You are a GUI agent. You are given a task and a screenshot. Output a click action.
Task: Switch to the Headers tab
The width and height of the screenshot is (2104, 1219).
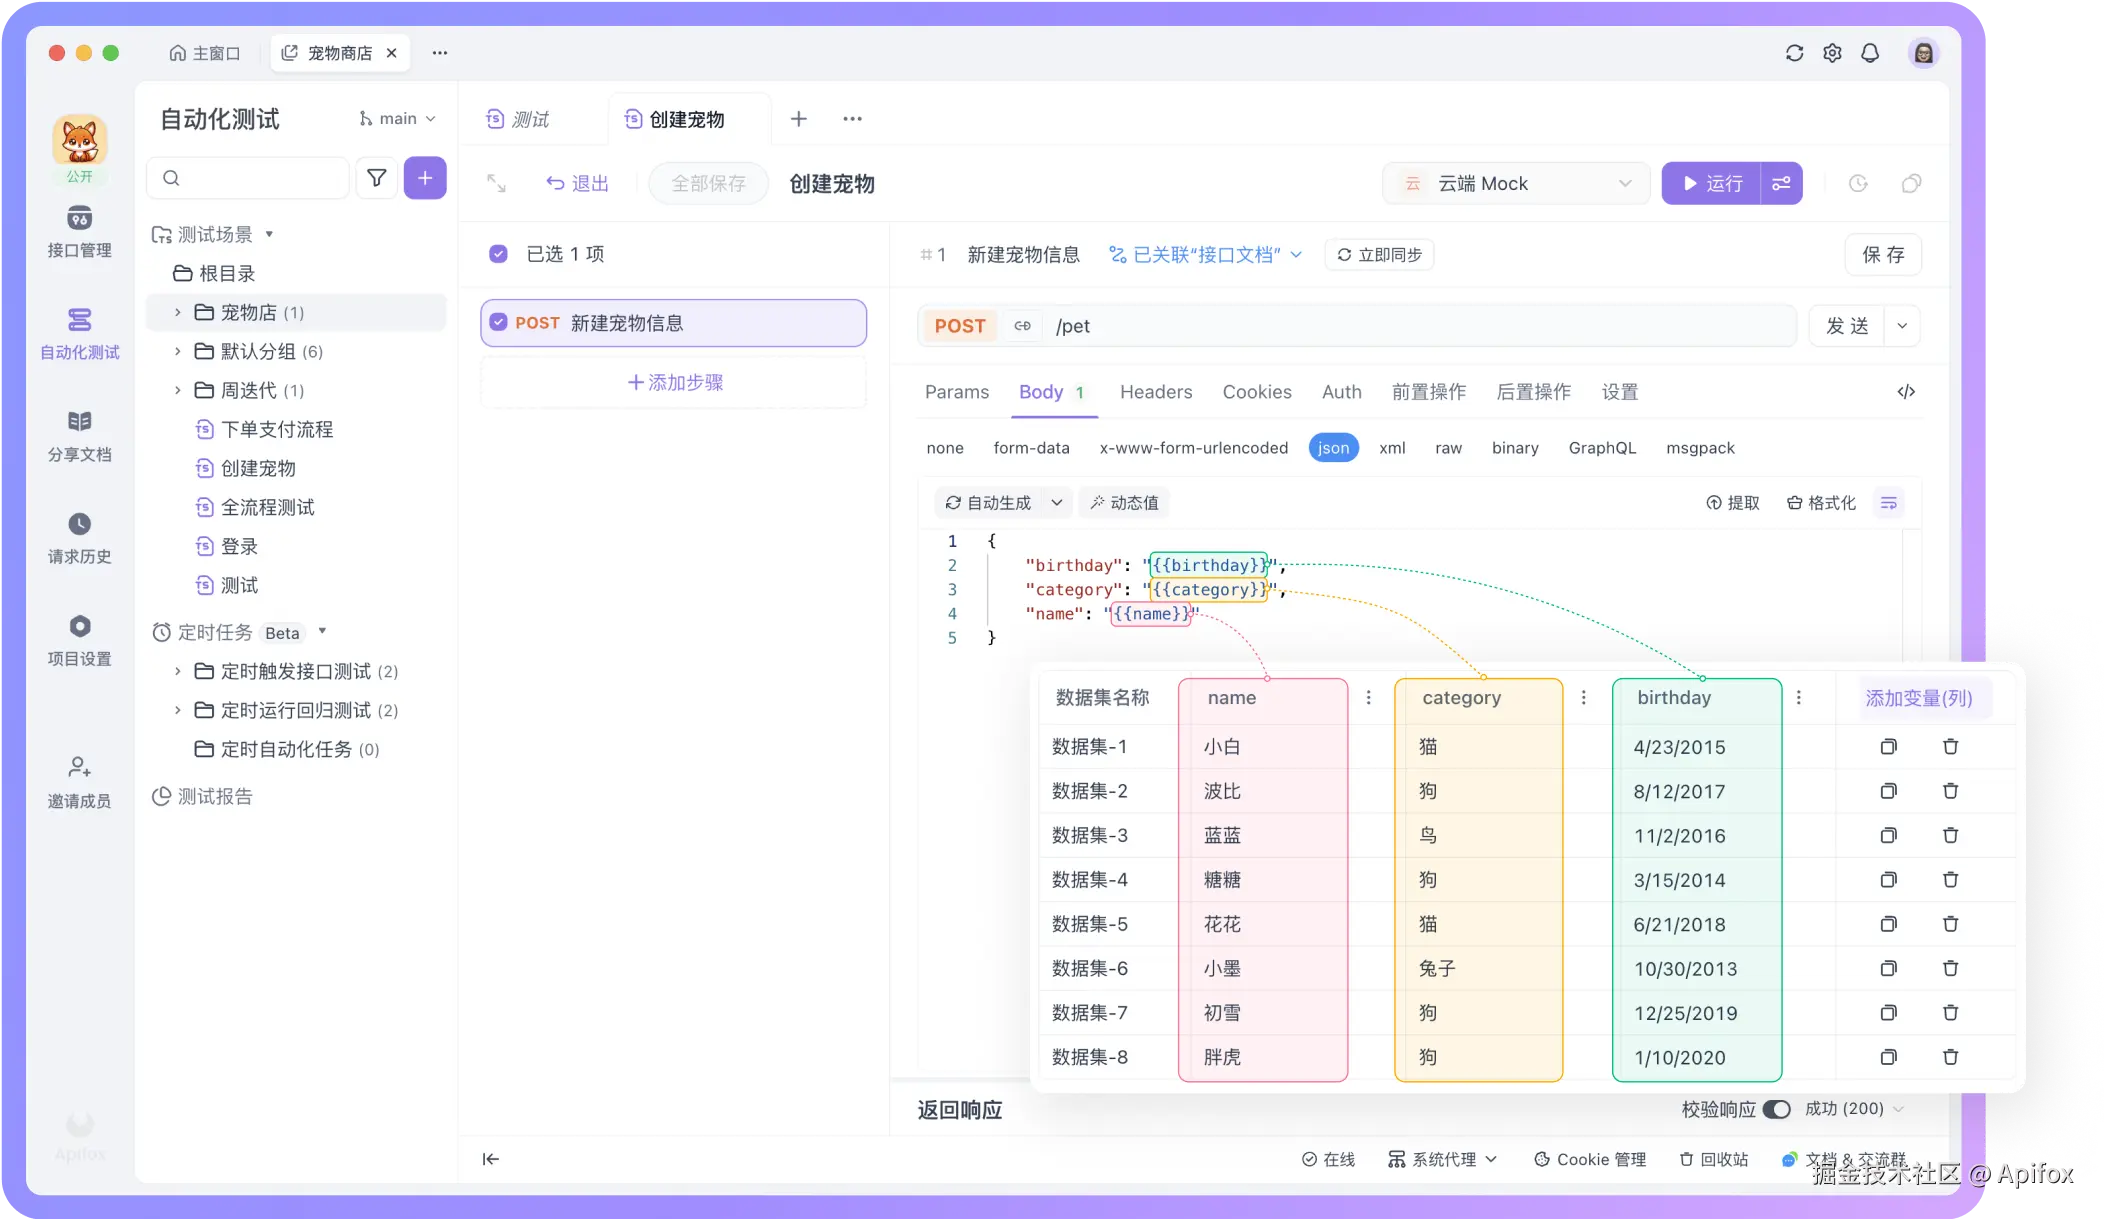coord(1156,392)
